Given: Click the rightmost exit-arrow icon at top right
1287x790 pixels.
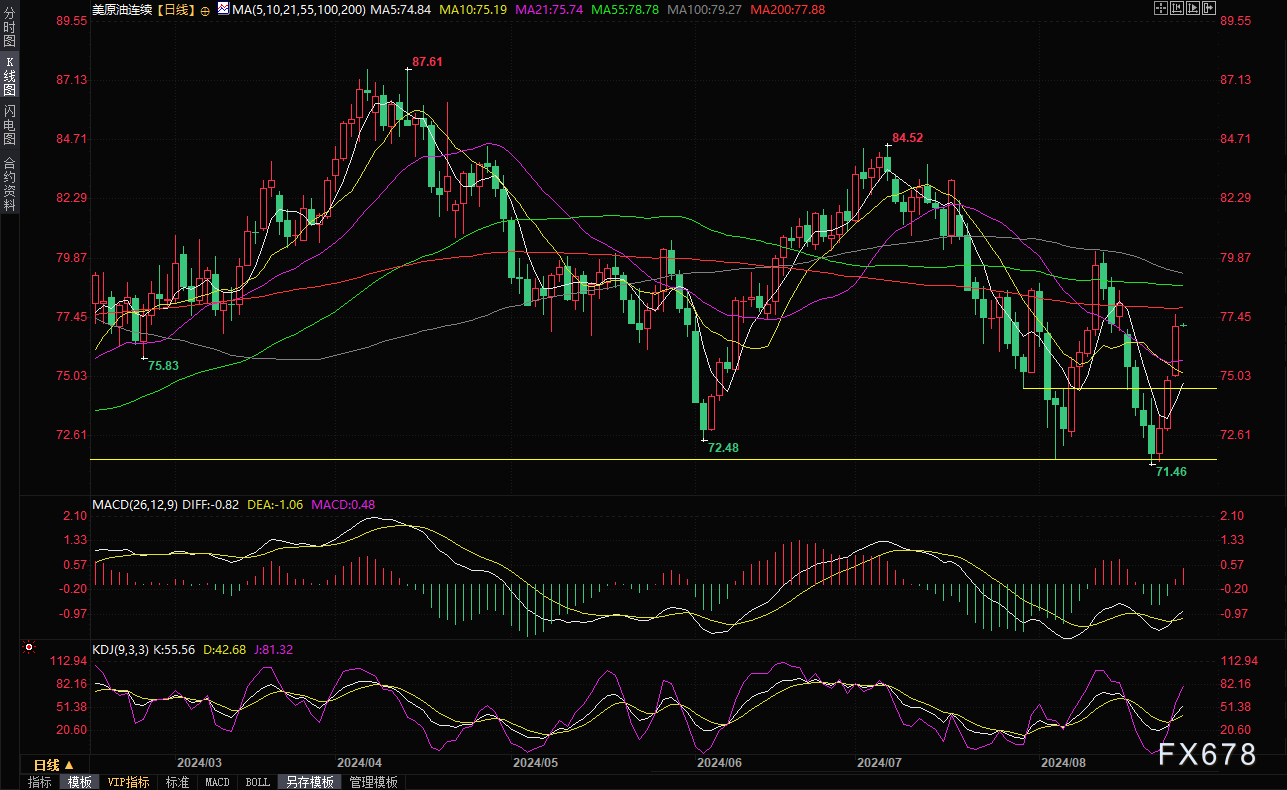Looking at the screenshot, I should pos(1208,9).
